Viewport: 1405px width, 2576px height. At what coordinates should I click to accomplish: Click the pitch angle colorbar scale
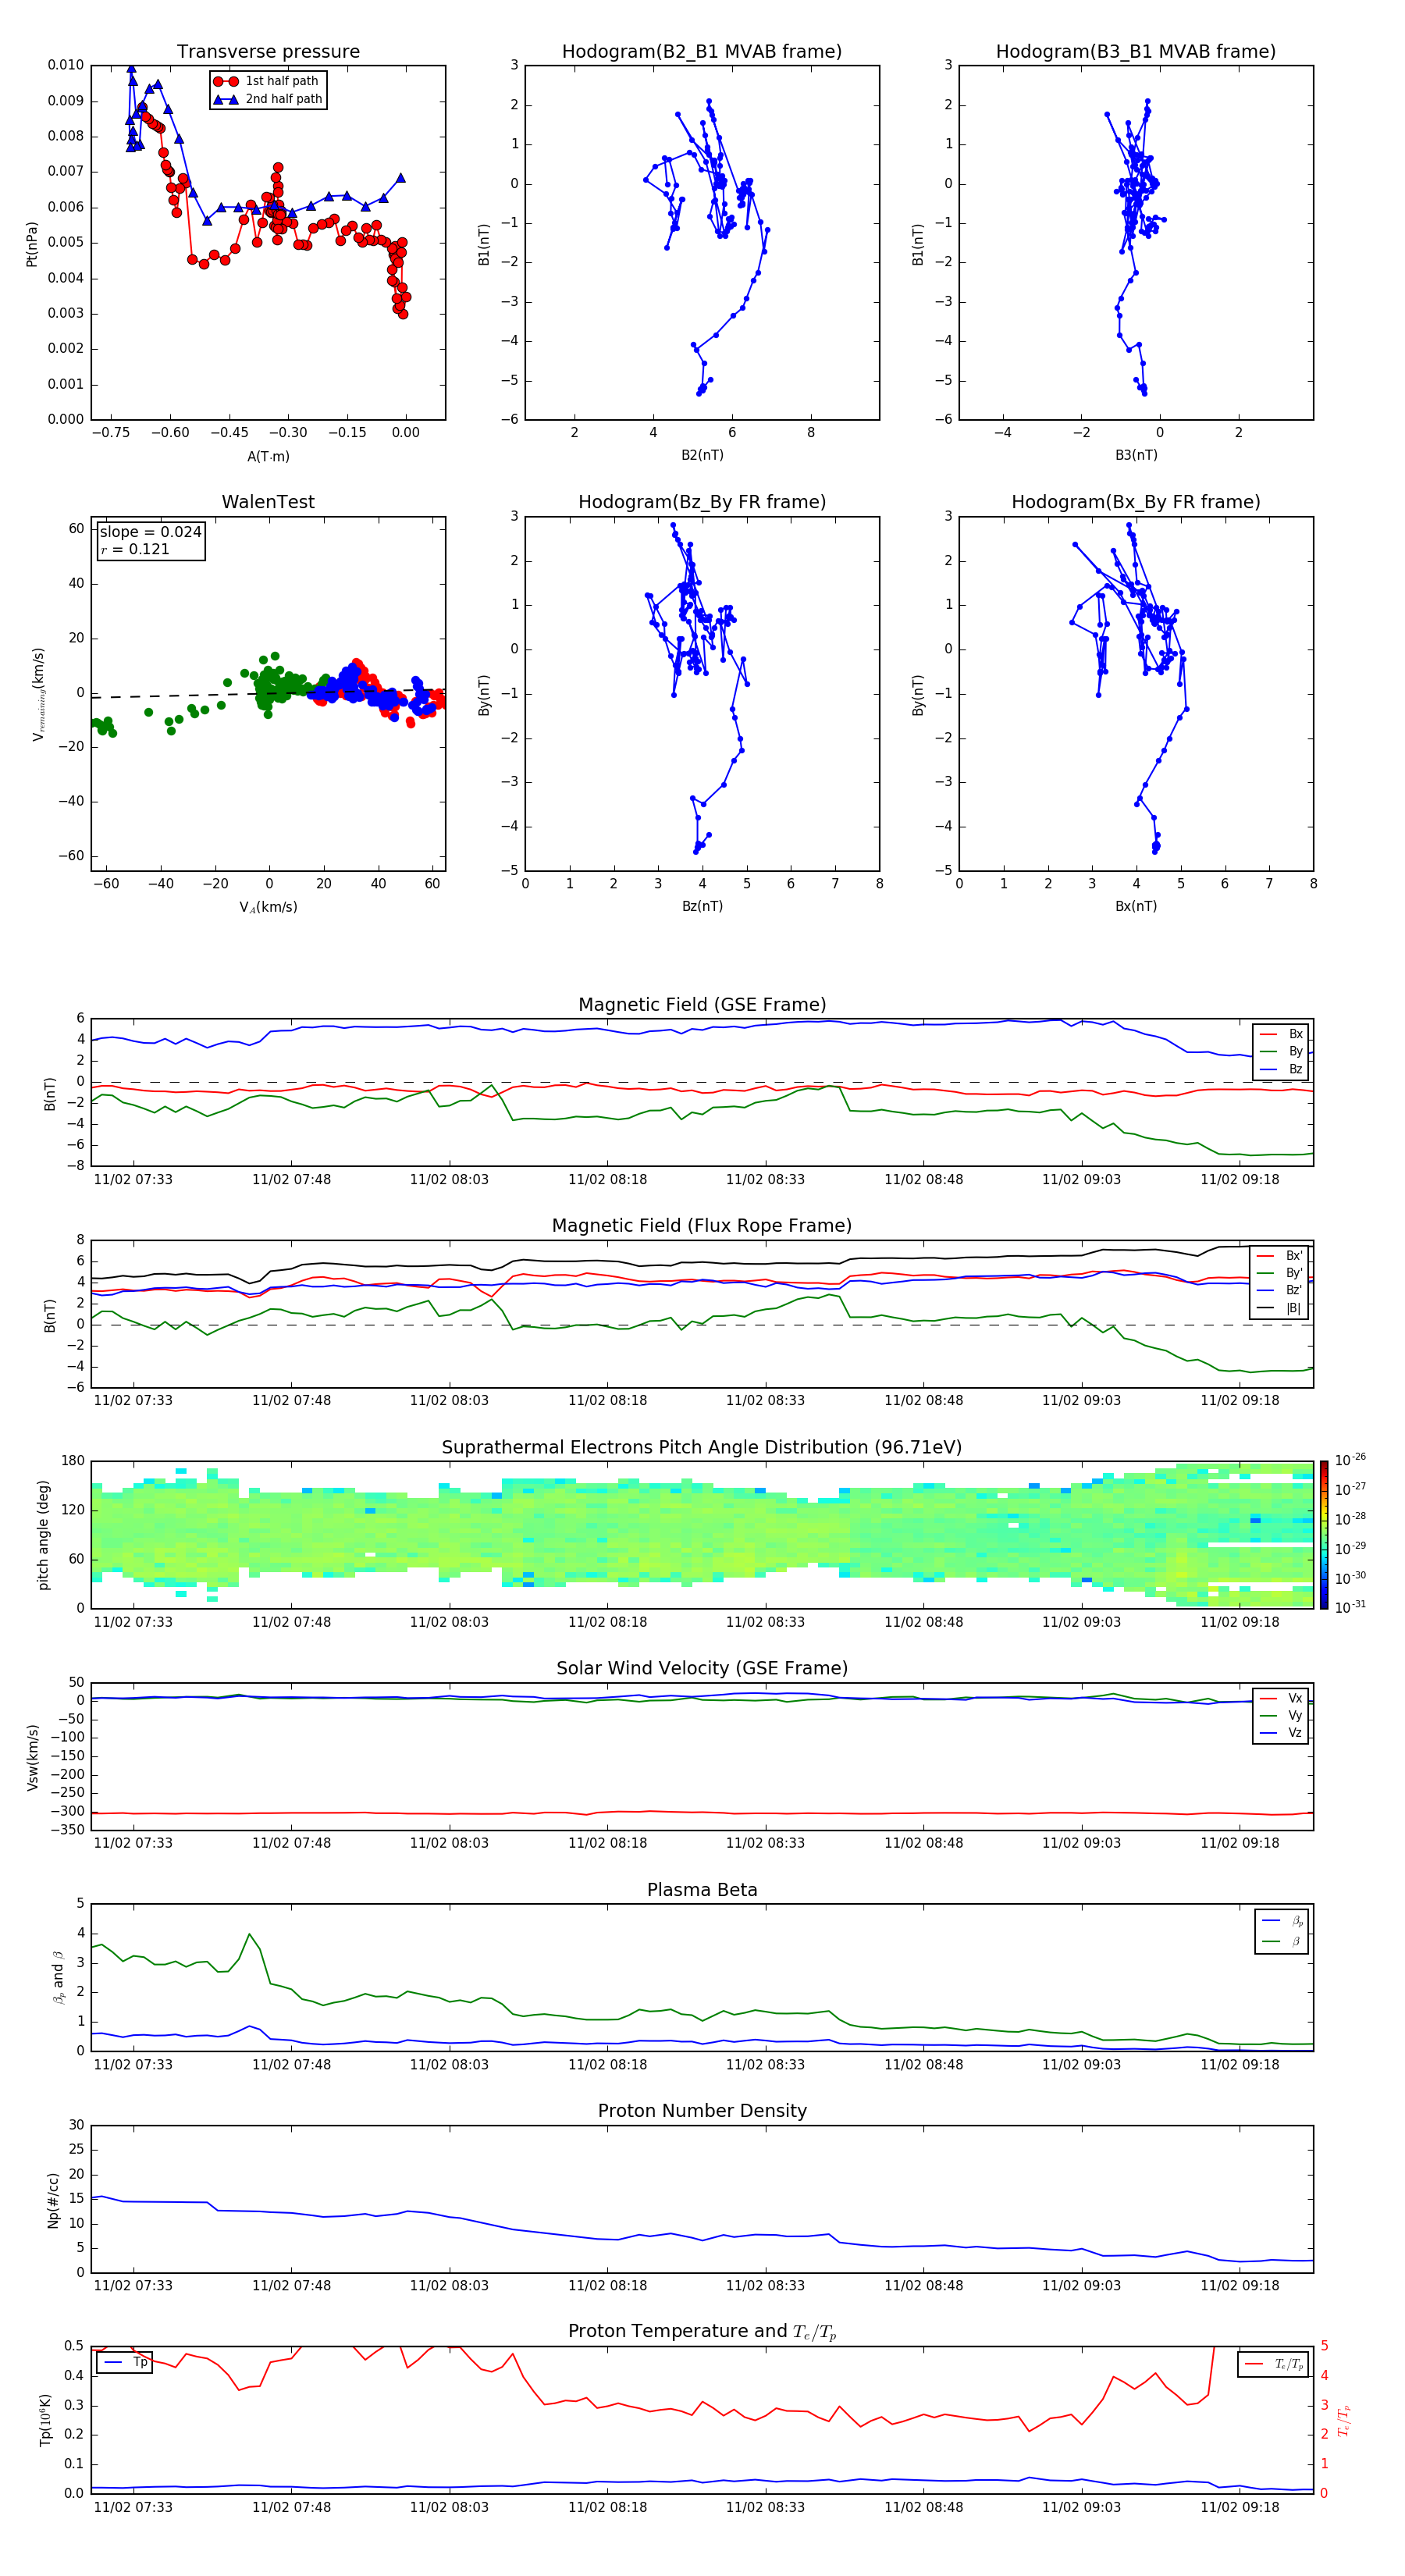pos(1324,1535)
